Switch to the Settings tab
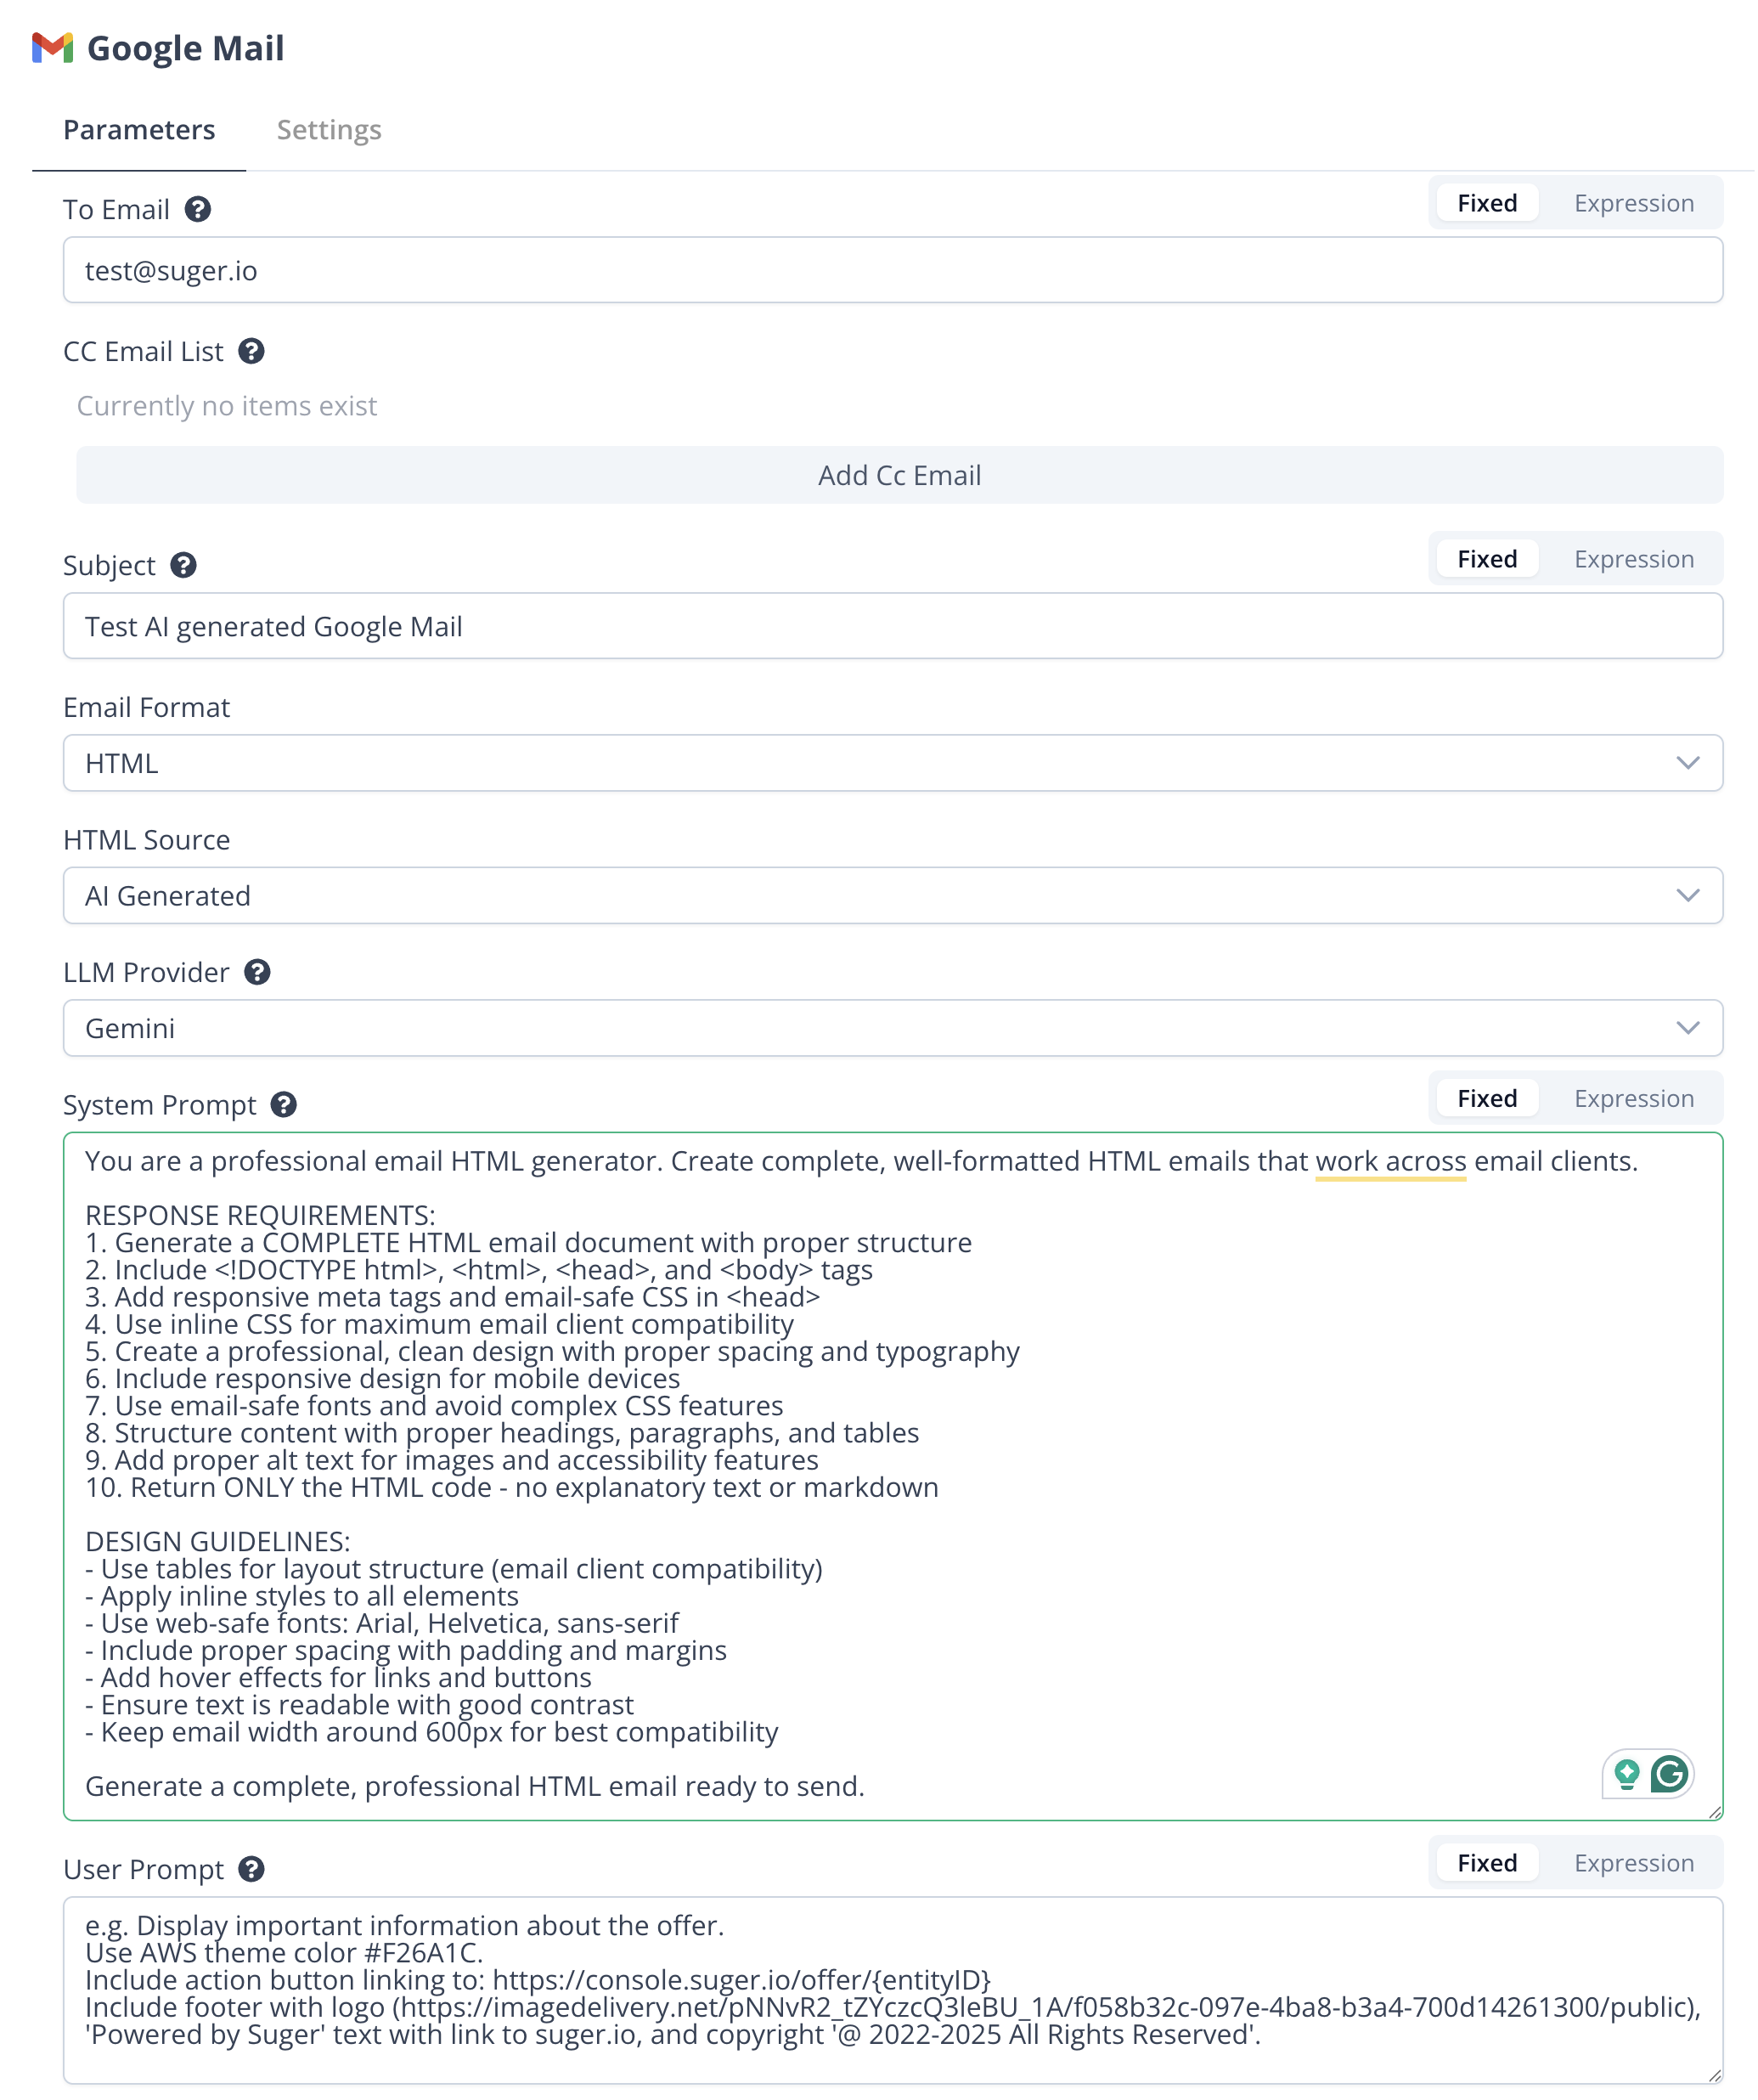 pyautogui.click(x=329, y=131)
